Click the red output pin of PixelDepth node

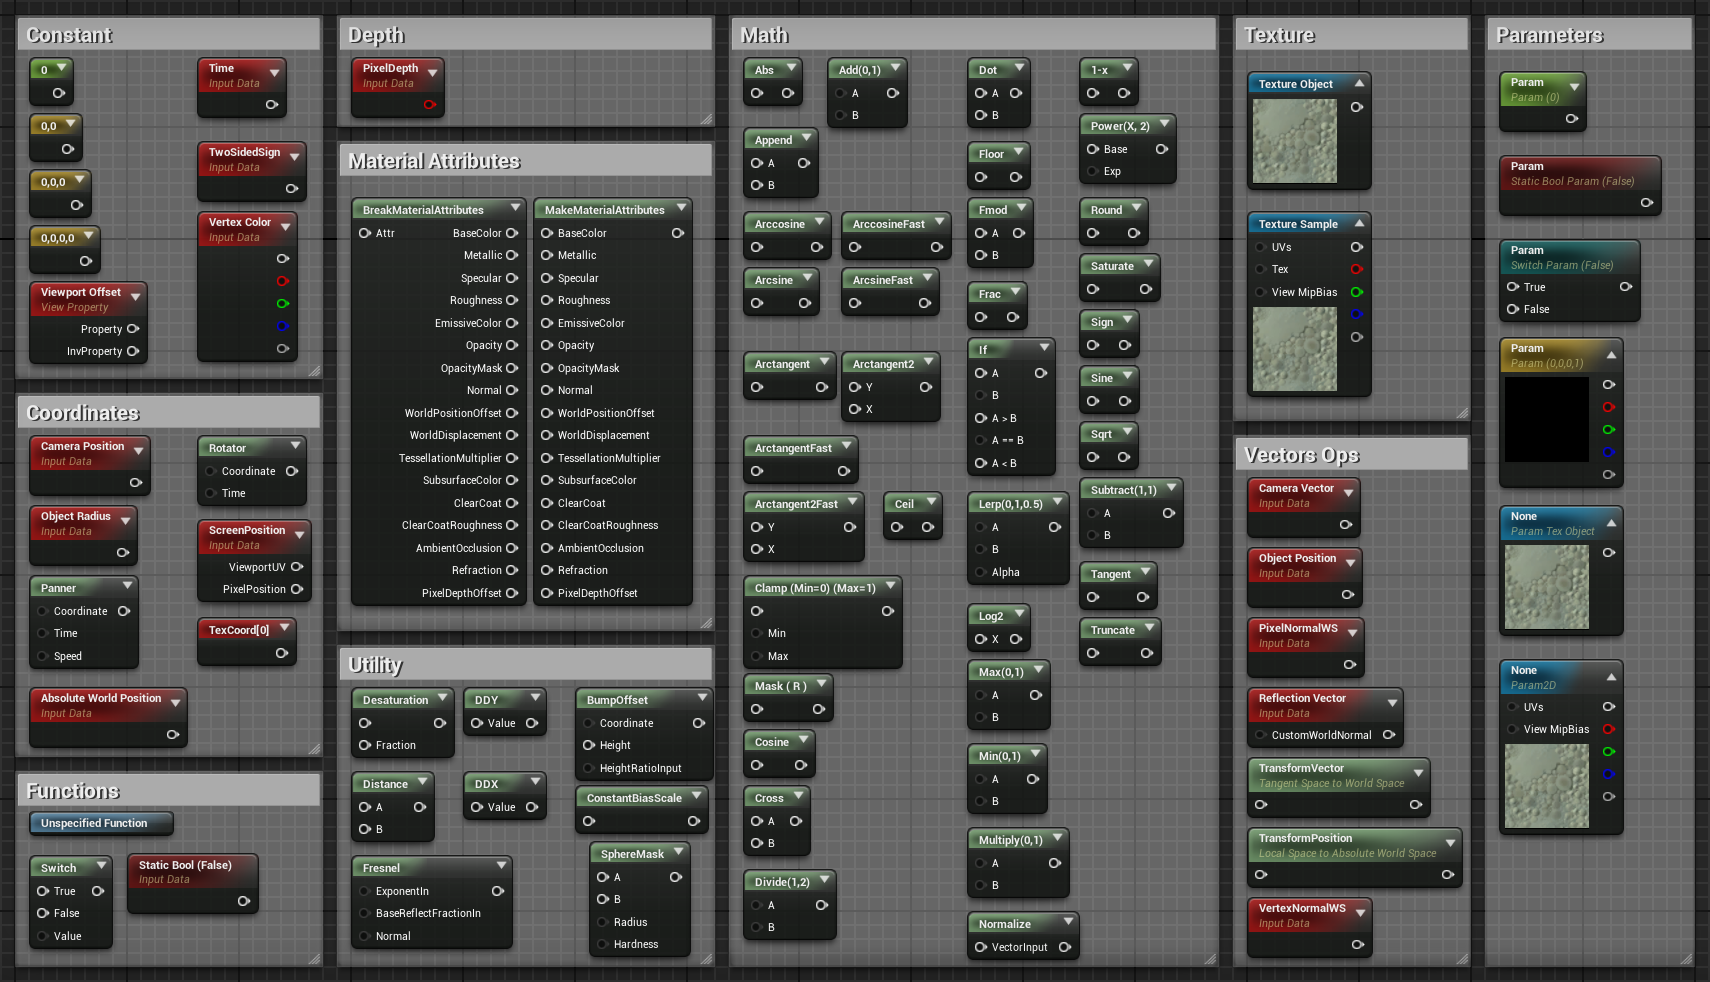point(429,105)
